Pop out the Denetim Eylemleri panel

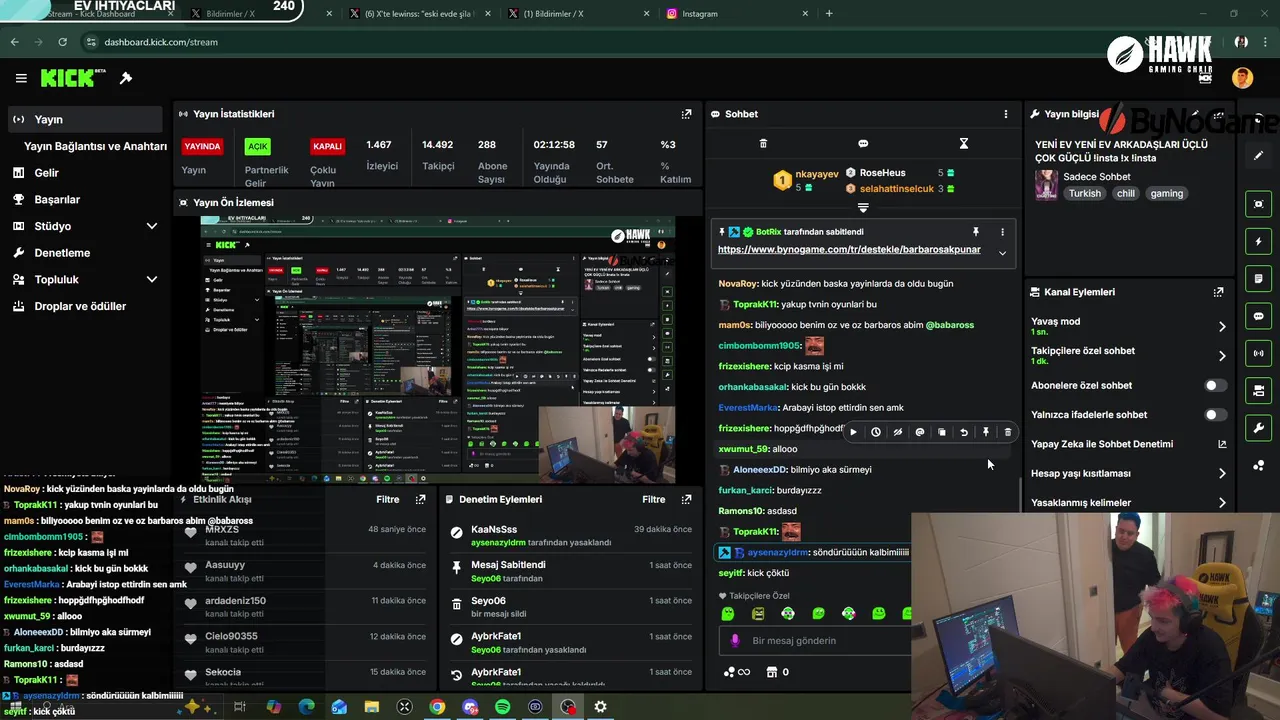(686, 499)
